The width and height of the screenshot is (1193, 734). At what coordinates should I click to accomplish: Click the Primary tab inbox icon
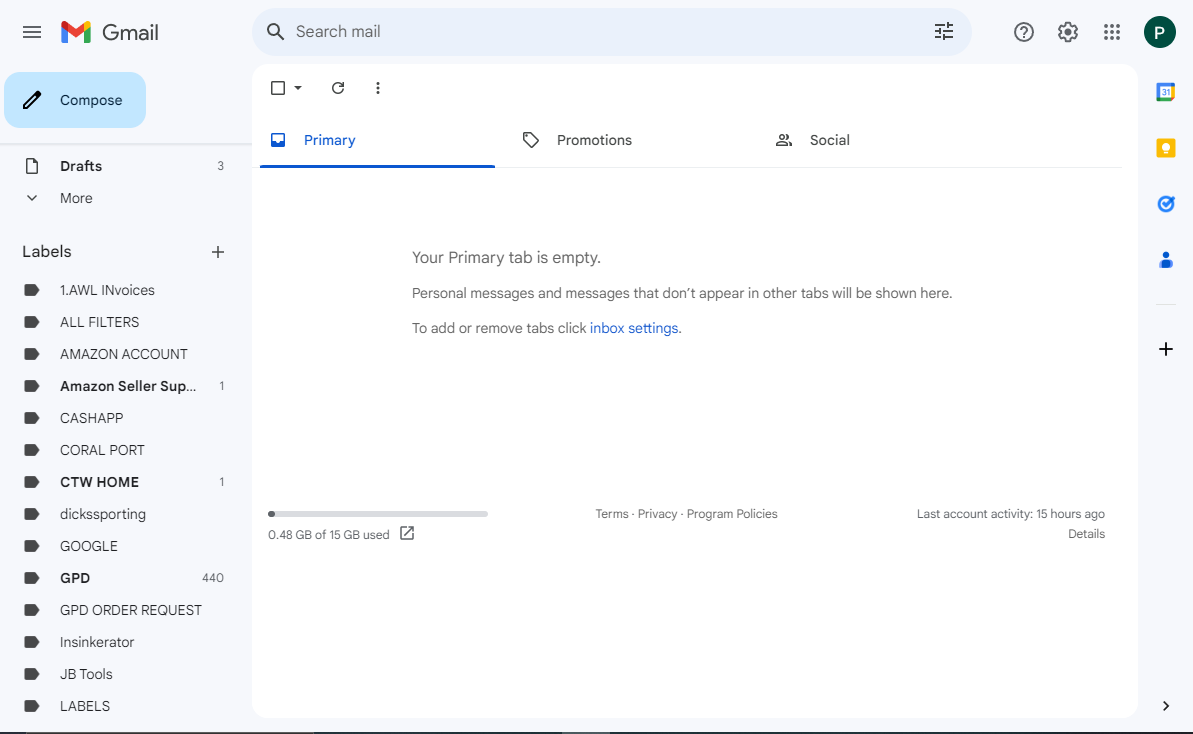[278, 140]
